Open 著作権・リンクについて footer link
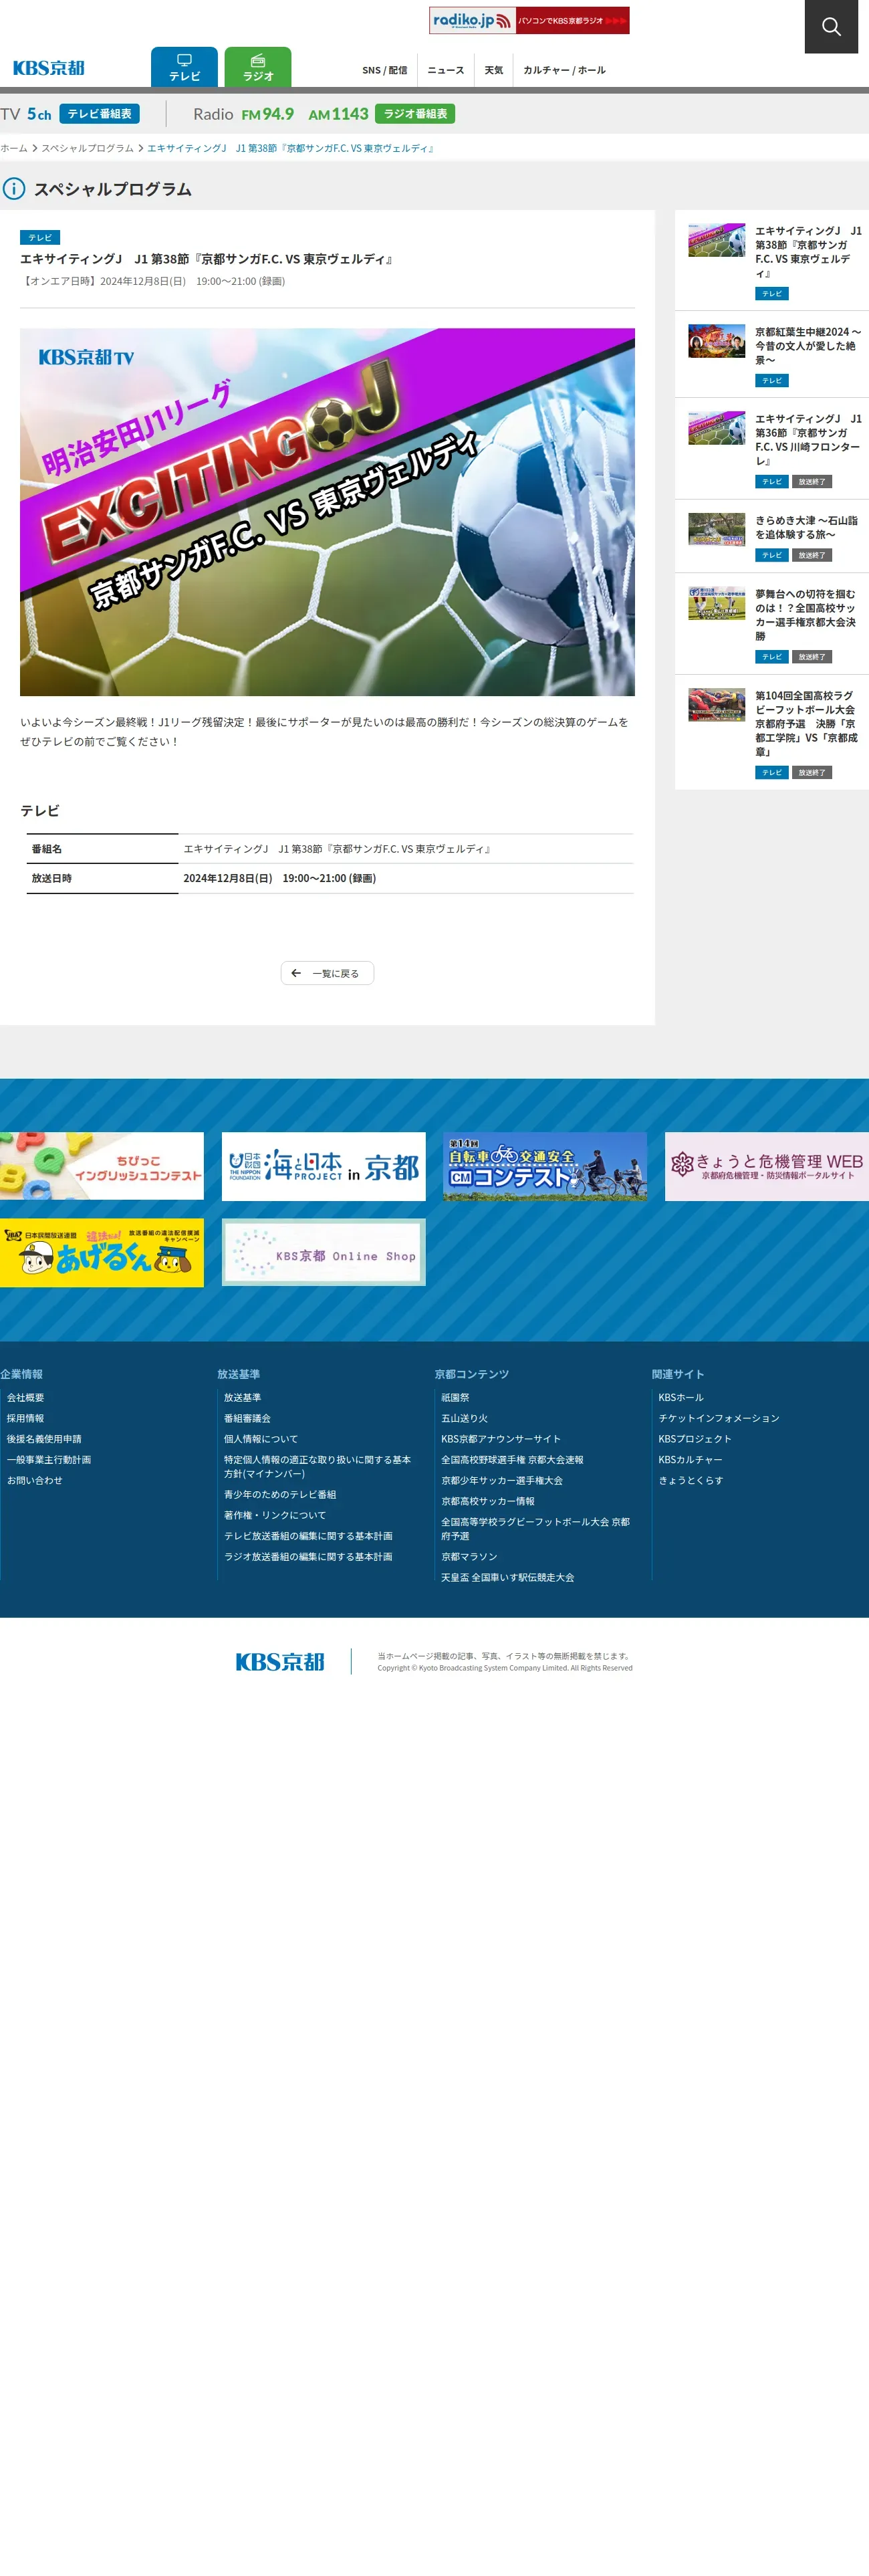The height and width of the screenshot is (2576, 869). click(x=275, y=1515)
